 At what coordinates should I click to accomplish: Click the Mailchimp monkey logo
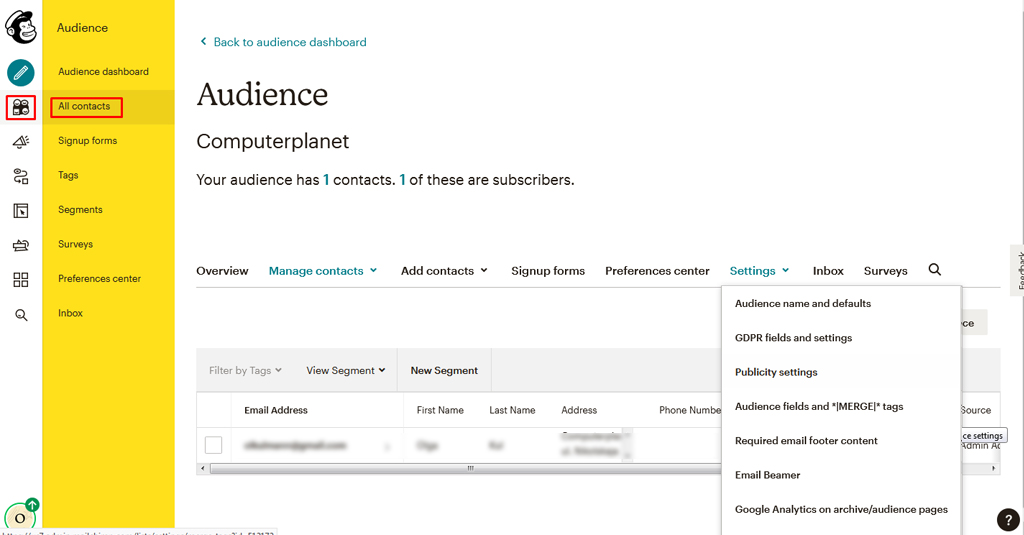21,26
